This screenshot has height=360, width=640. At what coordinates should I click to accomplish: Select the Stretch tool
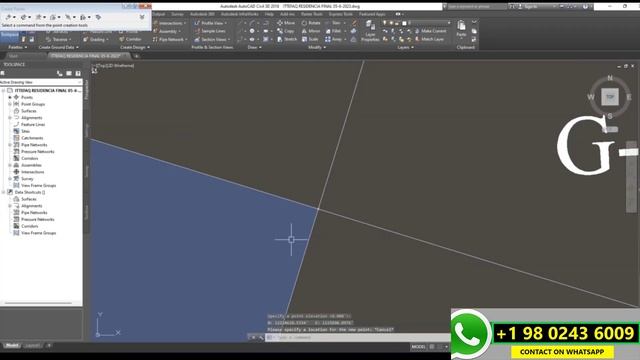287,39
